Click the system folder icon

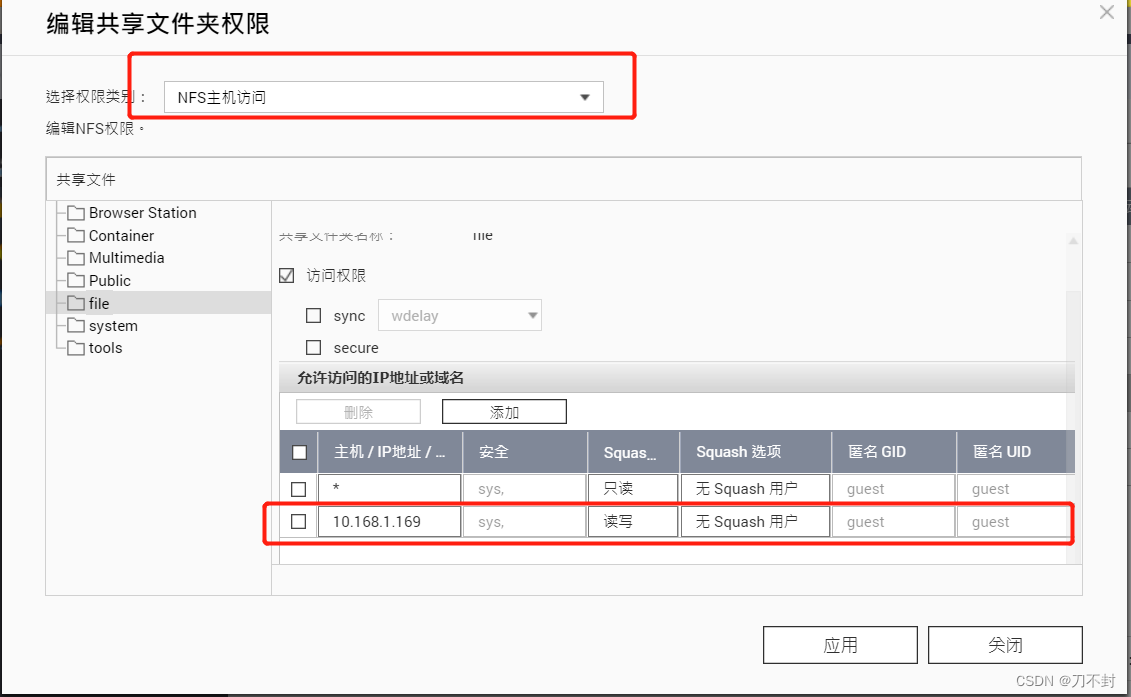coord(76,325)
